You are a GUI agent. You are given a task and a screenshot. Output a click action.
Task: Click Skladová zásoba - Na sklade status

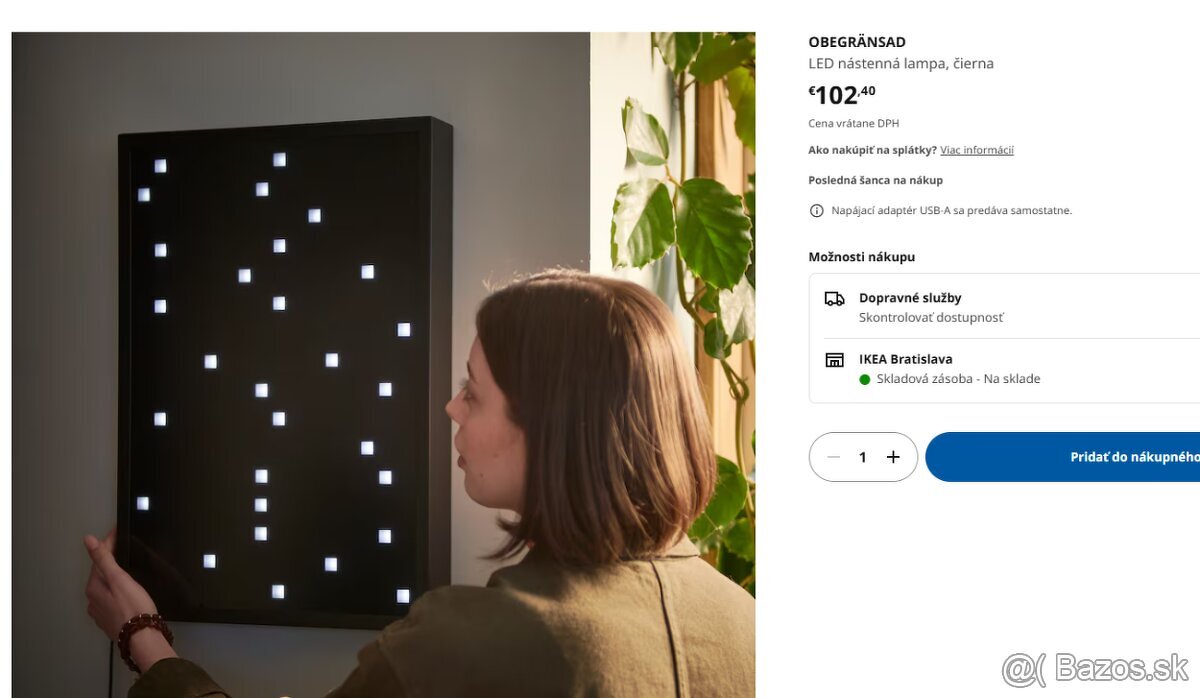pyautogui.click(x=959, y=379)
